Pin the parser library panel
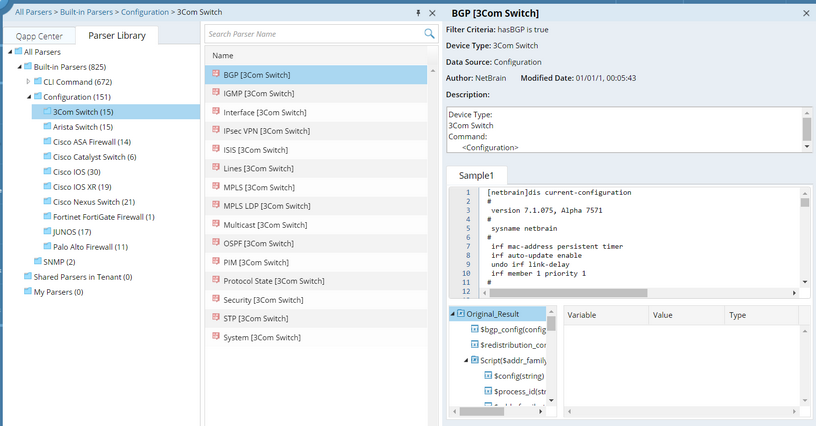 tap(419, 12)
